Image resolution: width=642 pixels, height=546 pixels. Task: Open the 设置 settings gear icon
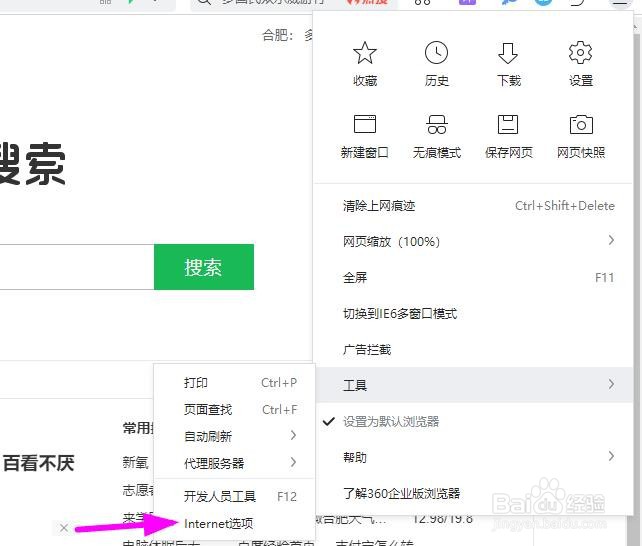(x=580, y=53)
